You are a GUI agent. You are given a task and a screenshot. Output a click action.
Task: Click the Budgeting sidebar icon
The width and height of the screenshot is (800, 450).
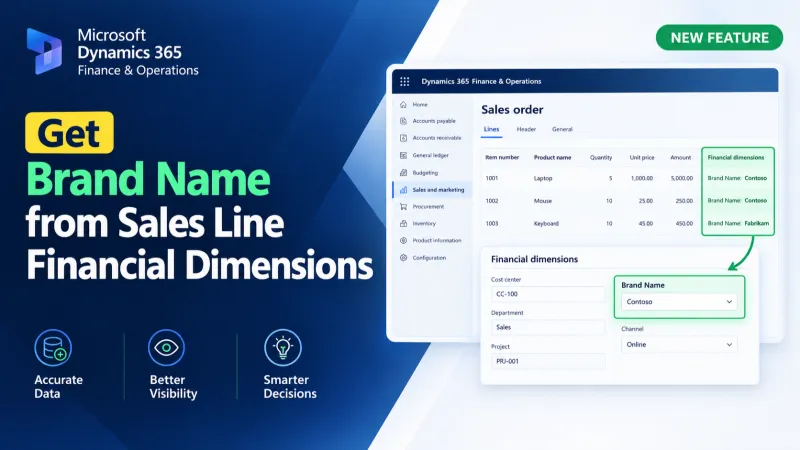pyautogui.click(x=403, y=172)
